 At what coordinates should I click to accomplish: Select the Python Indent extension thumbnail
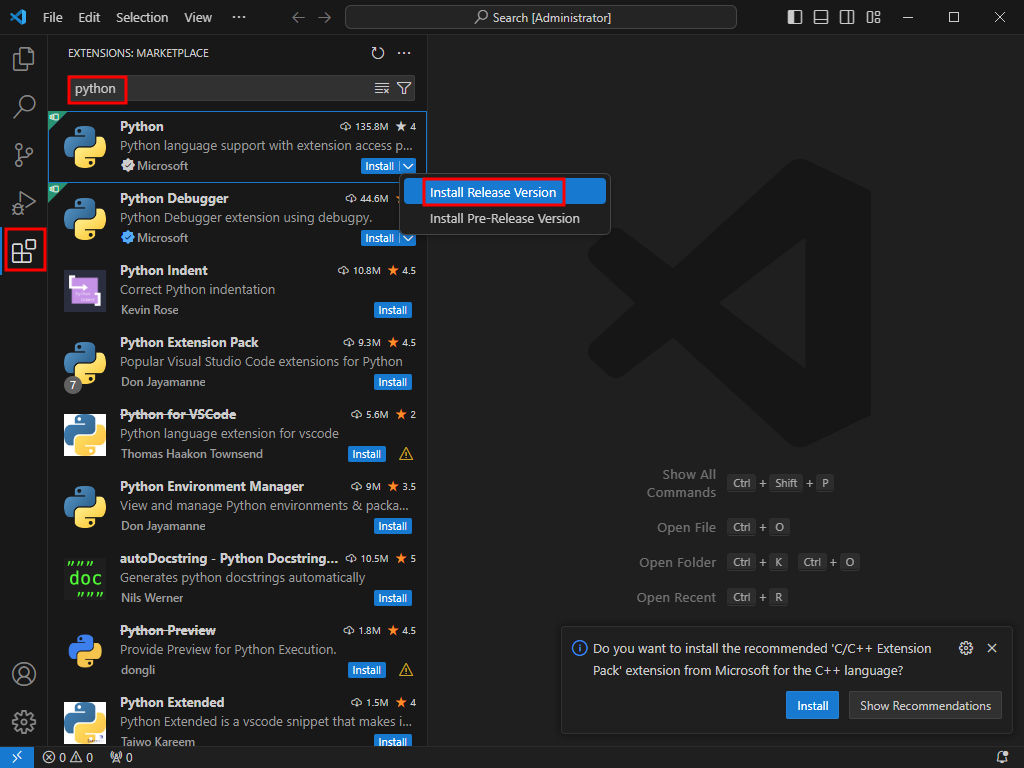tap(85, 291)
